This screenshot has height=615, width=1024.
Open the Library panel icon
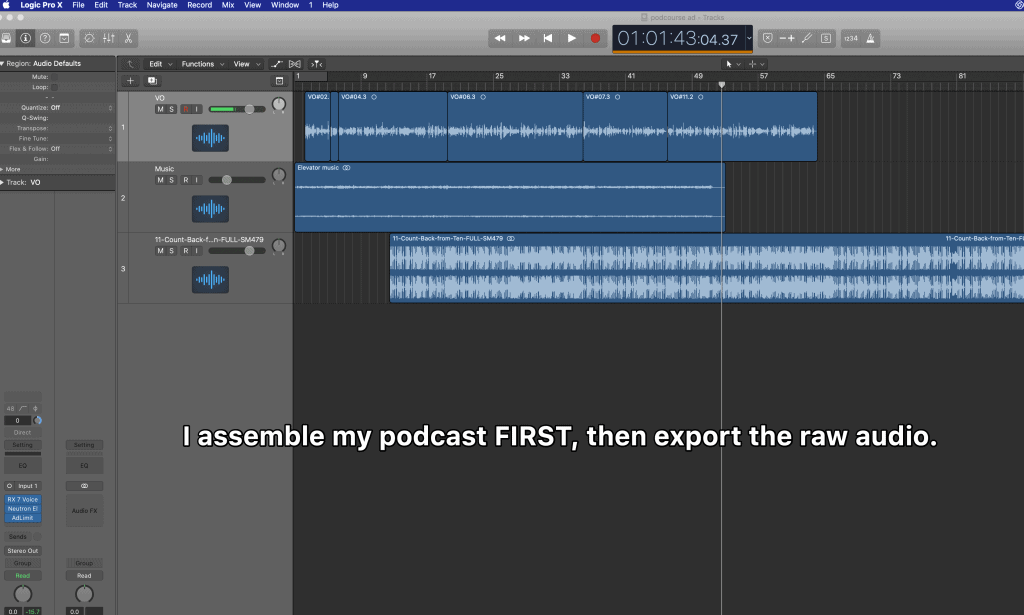(x=6, y=39)
